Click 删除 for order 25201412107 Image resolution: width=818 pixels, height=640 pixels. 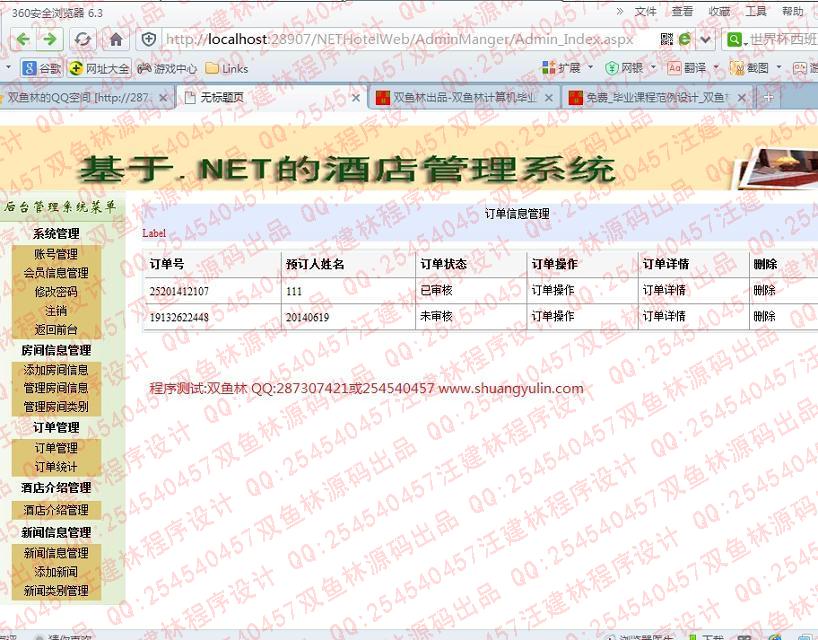pos(764,290)
